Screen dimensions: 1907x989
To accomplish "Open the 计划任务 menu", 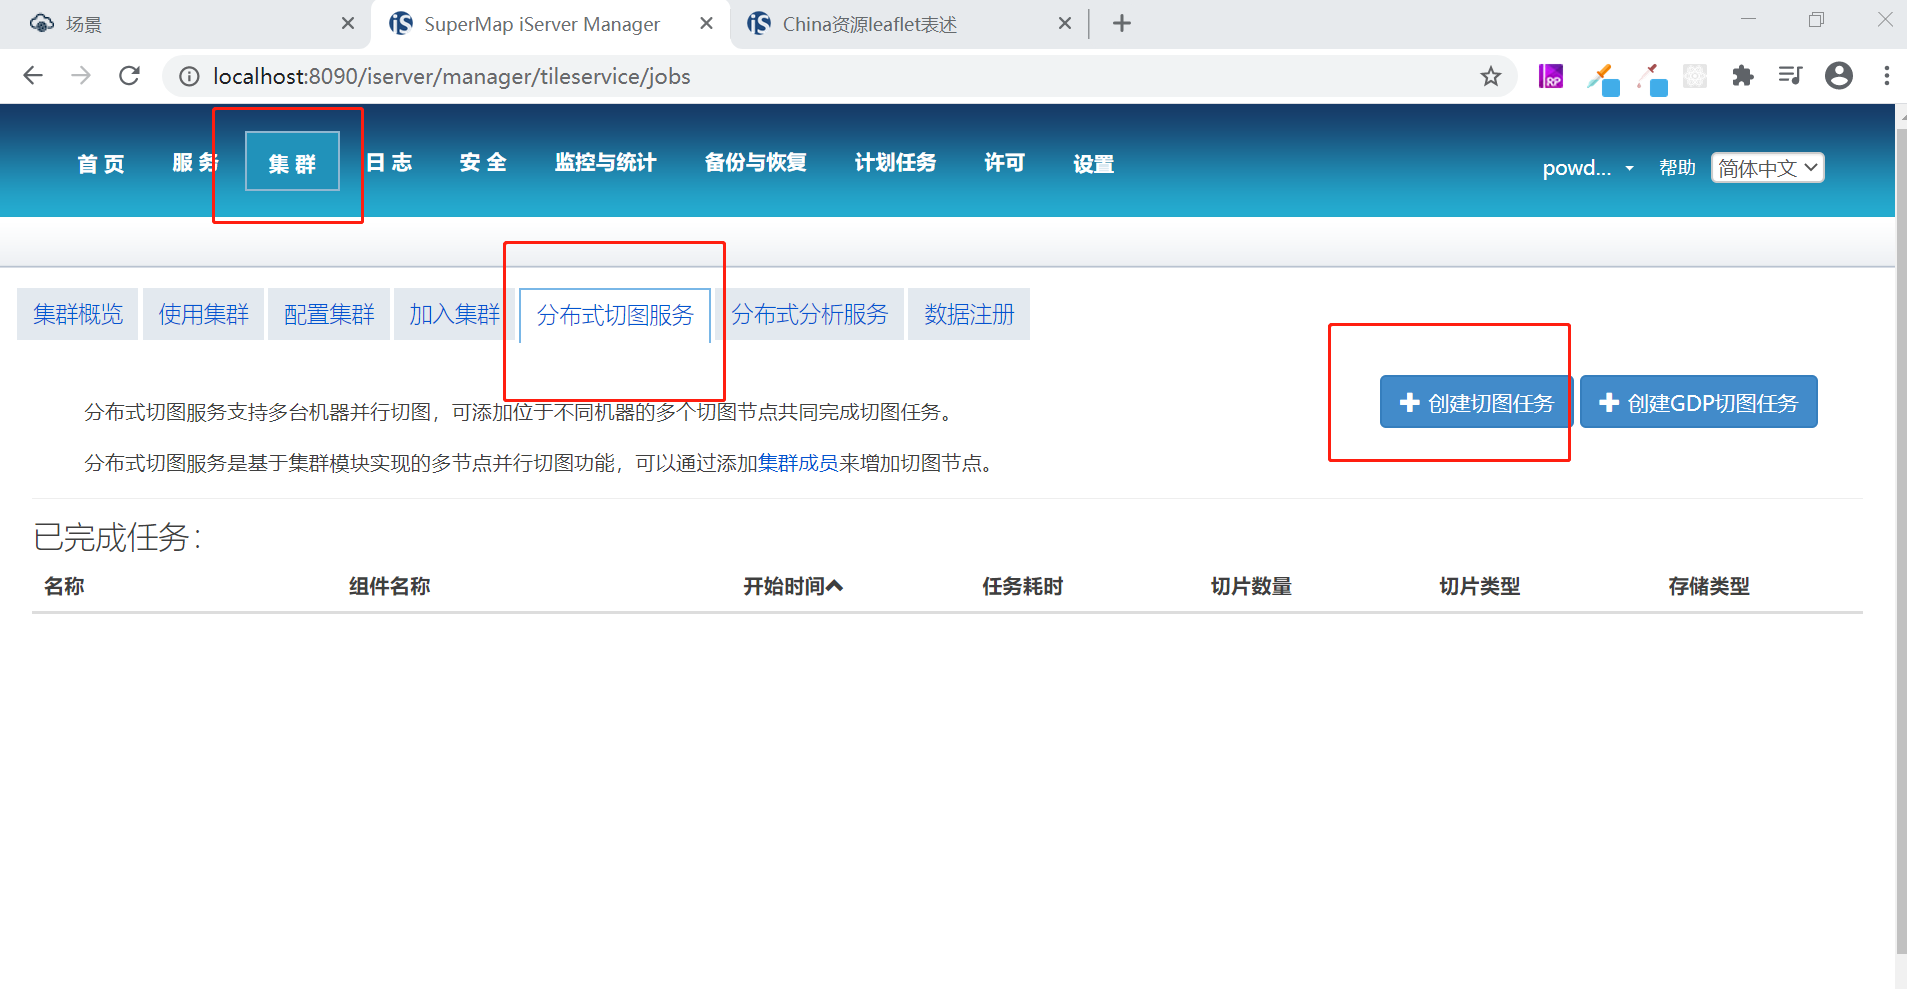I will click(x=896, y=163).
